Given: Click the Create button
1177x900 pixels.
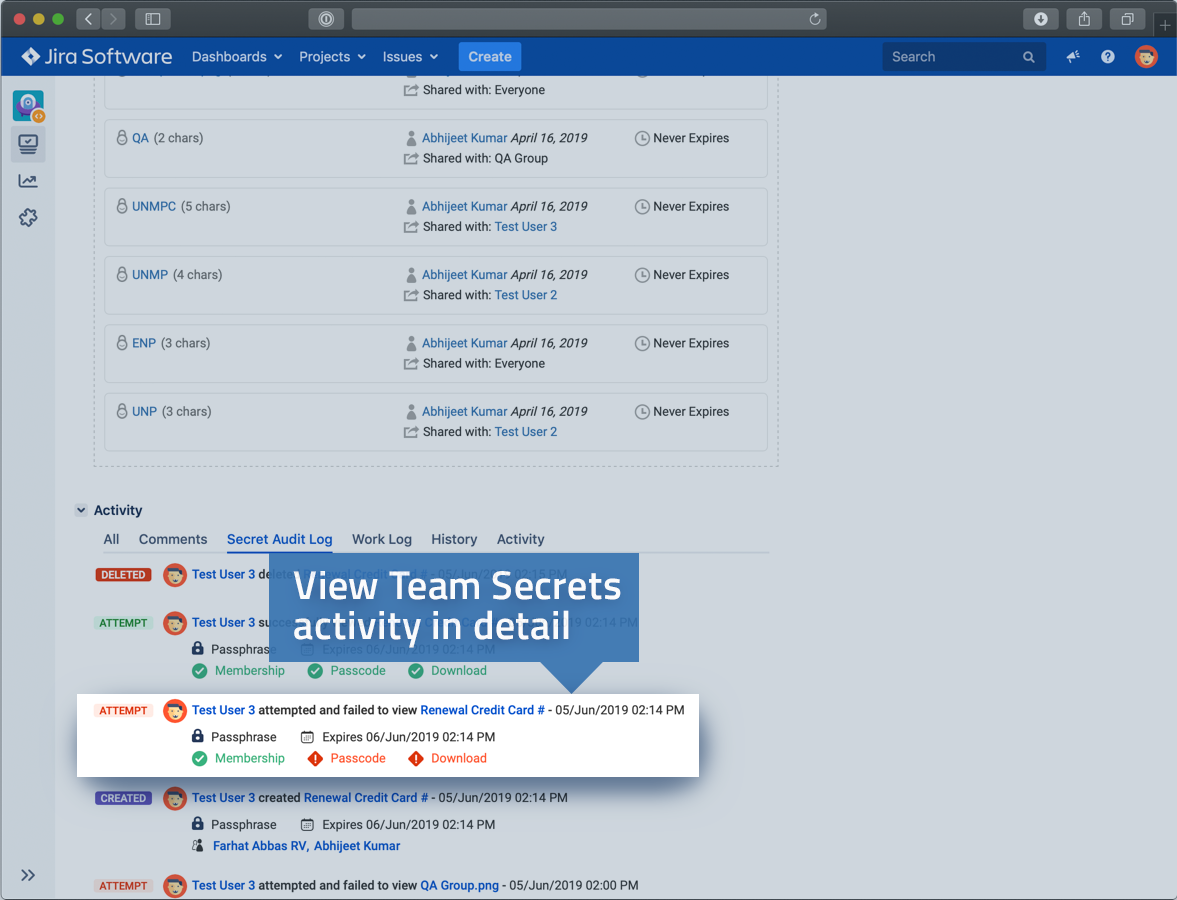Looking at the screenshot, I should coord(489,56).
